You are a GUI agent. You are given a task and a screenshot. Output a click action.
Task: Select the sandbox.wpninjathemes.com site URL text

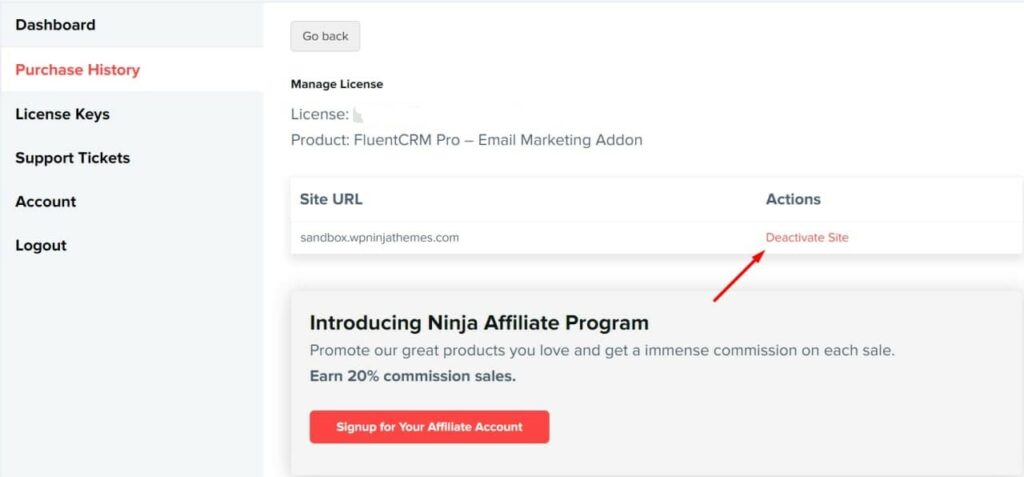point(379,238)
